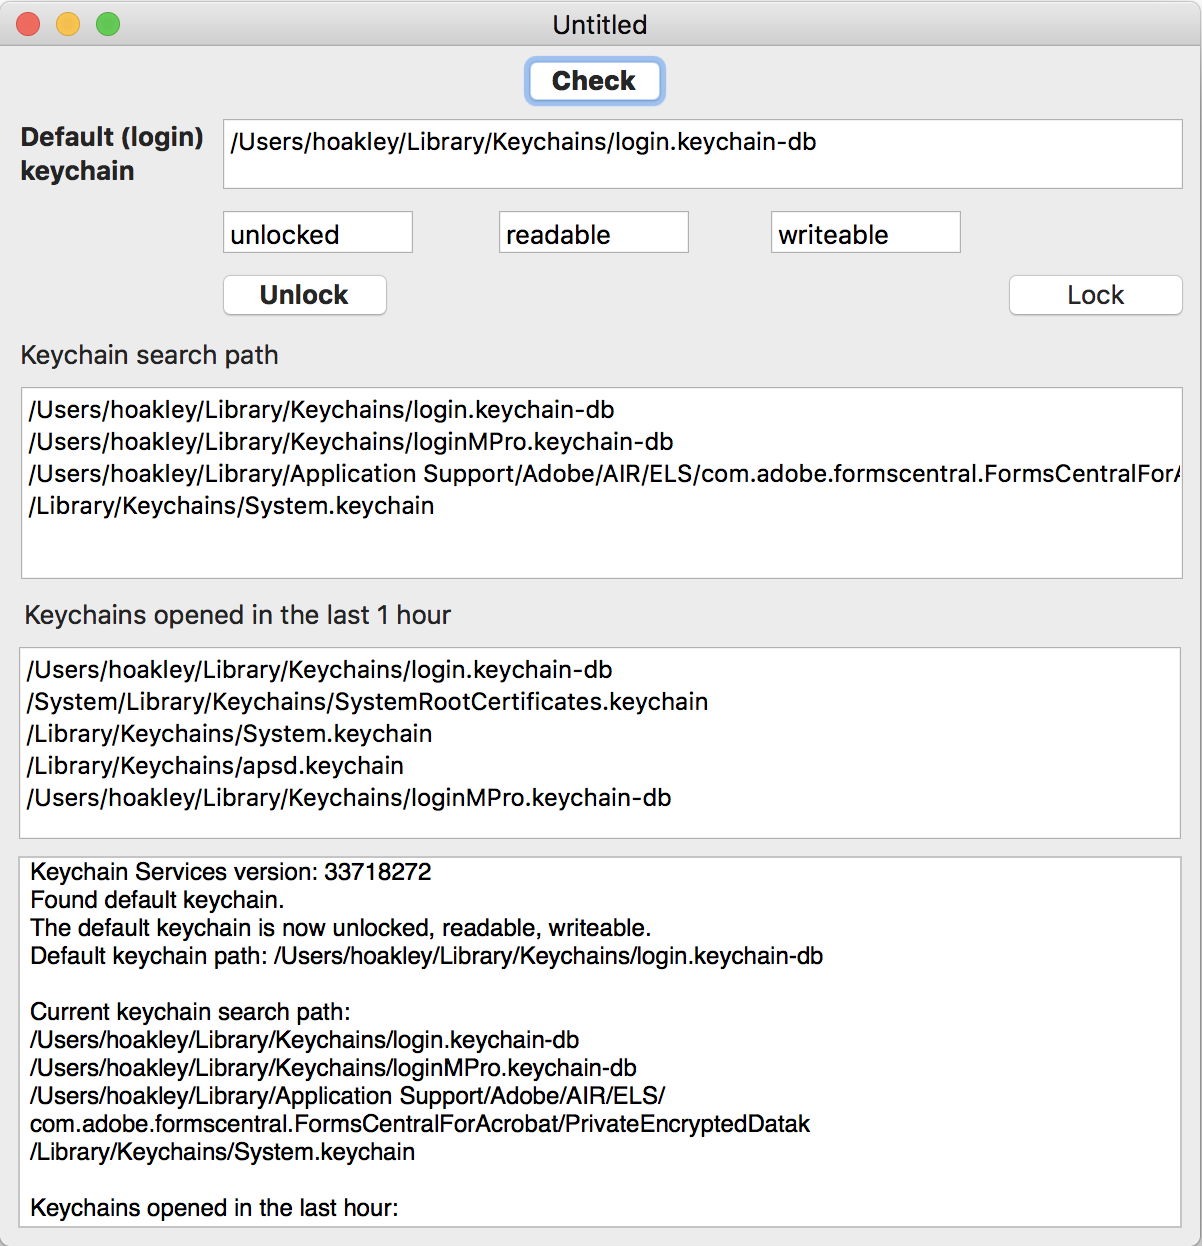This screenshot has width=1202, height=1246.
Task: Click the 'Default keychain path' output line
Action: pos(427,955)
